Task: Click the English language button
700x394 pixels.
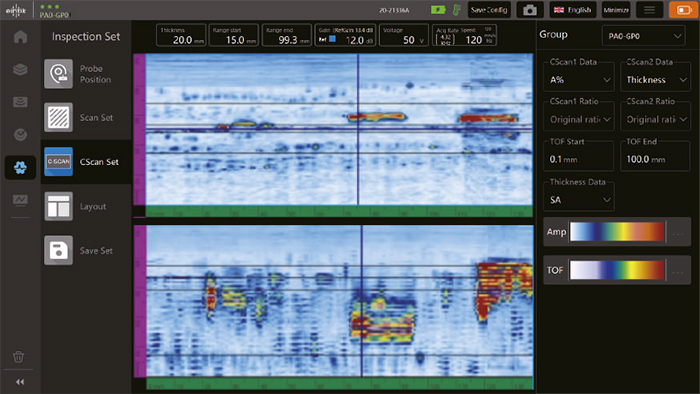Action: point(573,10)
